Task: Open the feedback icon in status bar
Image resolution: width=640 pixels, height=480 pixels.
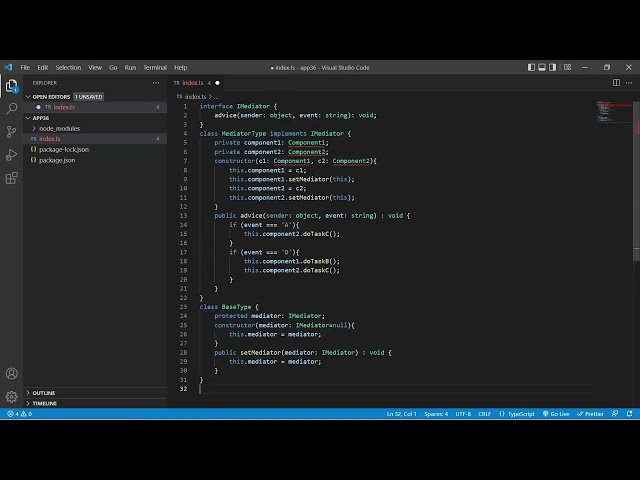Action: point(615,414)
